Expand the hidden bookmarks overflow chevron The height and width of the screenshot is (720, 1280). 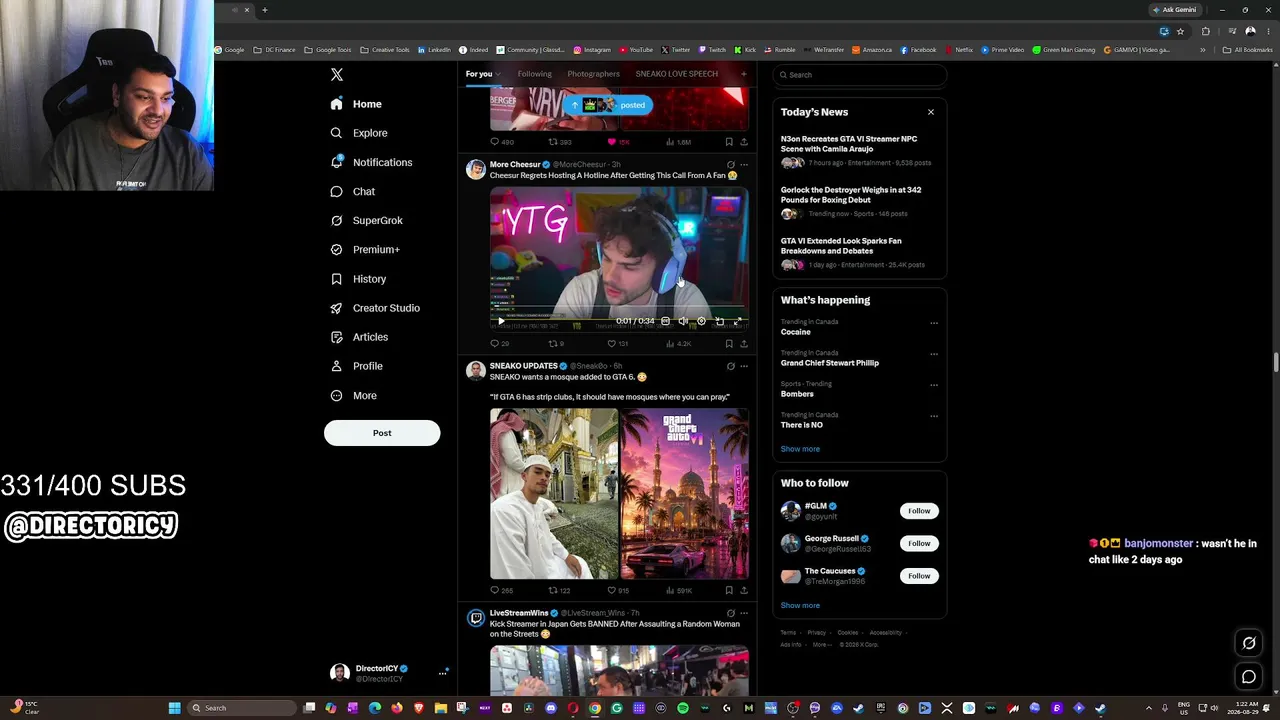(x=1203, y=50)
